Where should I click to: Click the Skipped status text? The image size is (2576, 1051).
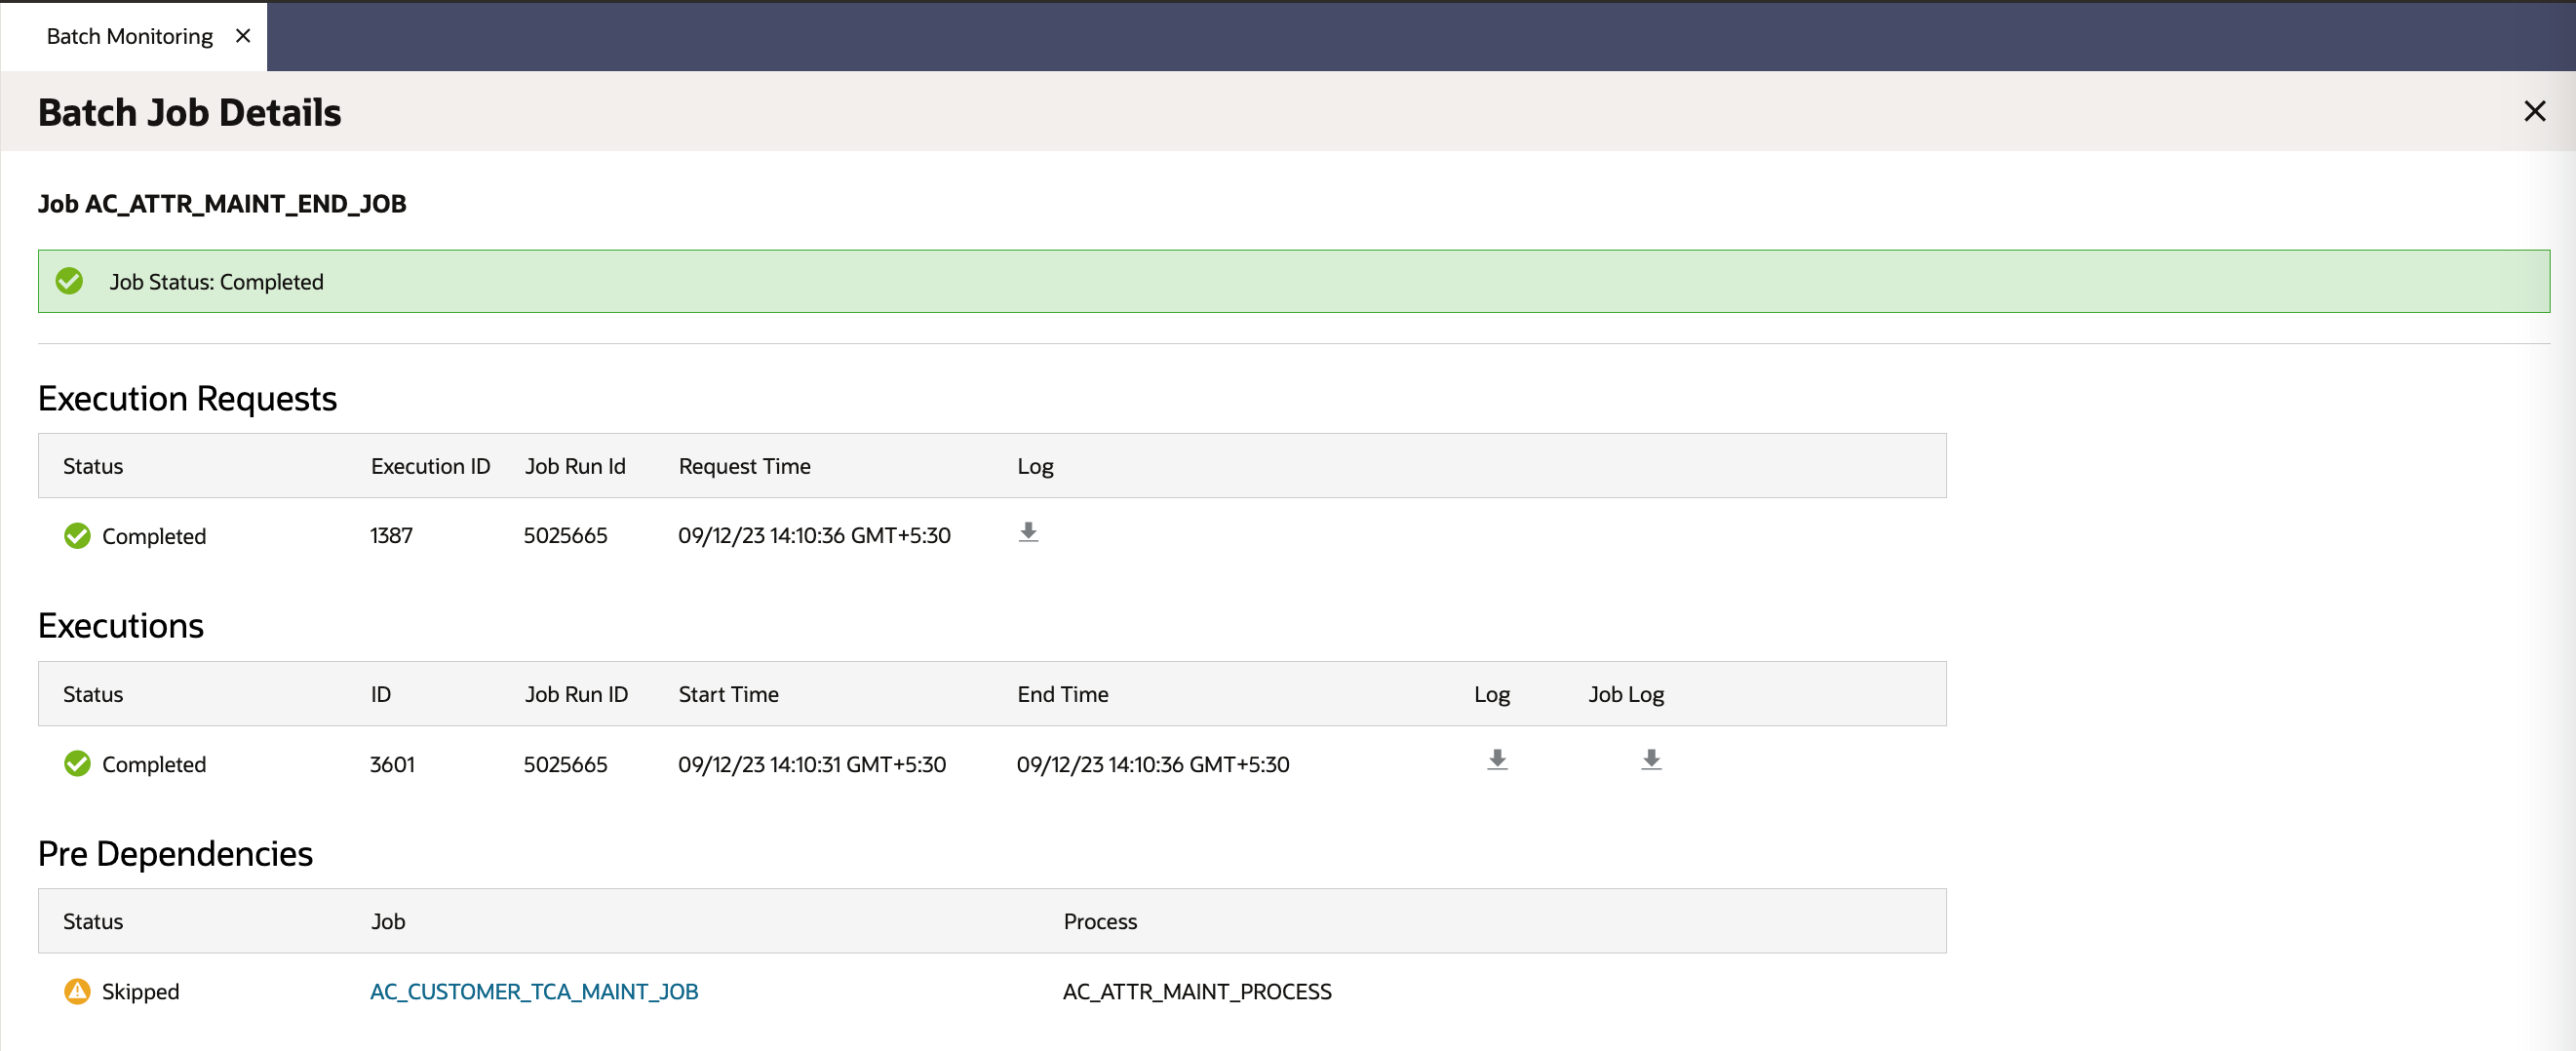141,991
